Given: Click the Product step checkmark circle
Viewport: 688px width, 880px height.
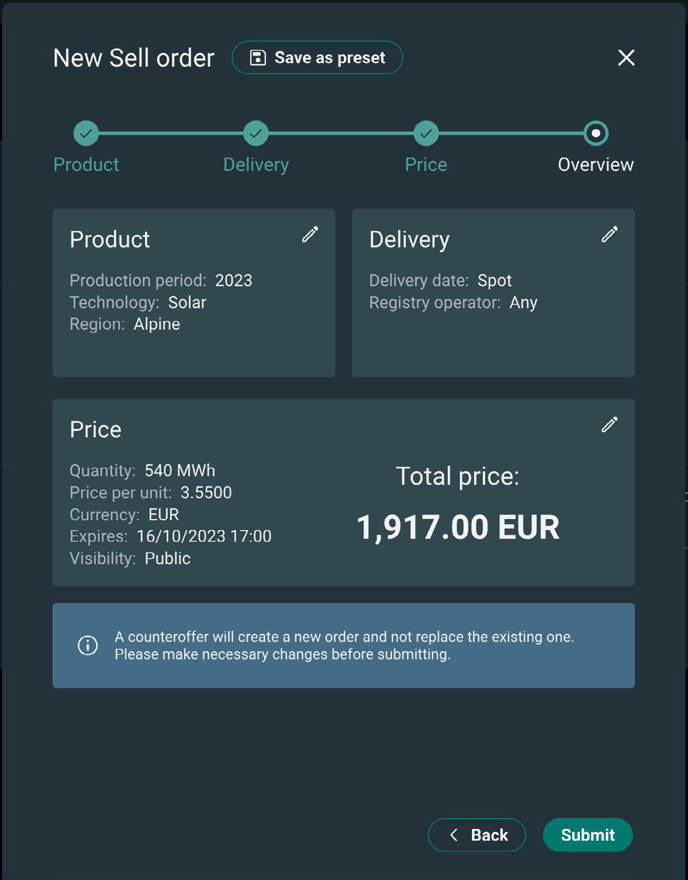Looking at the screenshot, I should pyautogui.click(x=86, y=133).
